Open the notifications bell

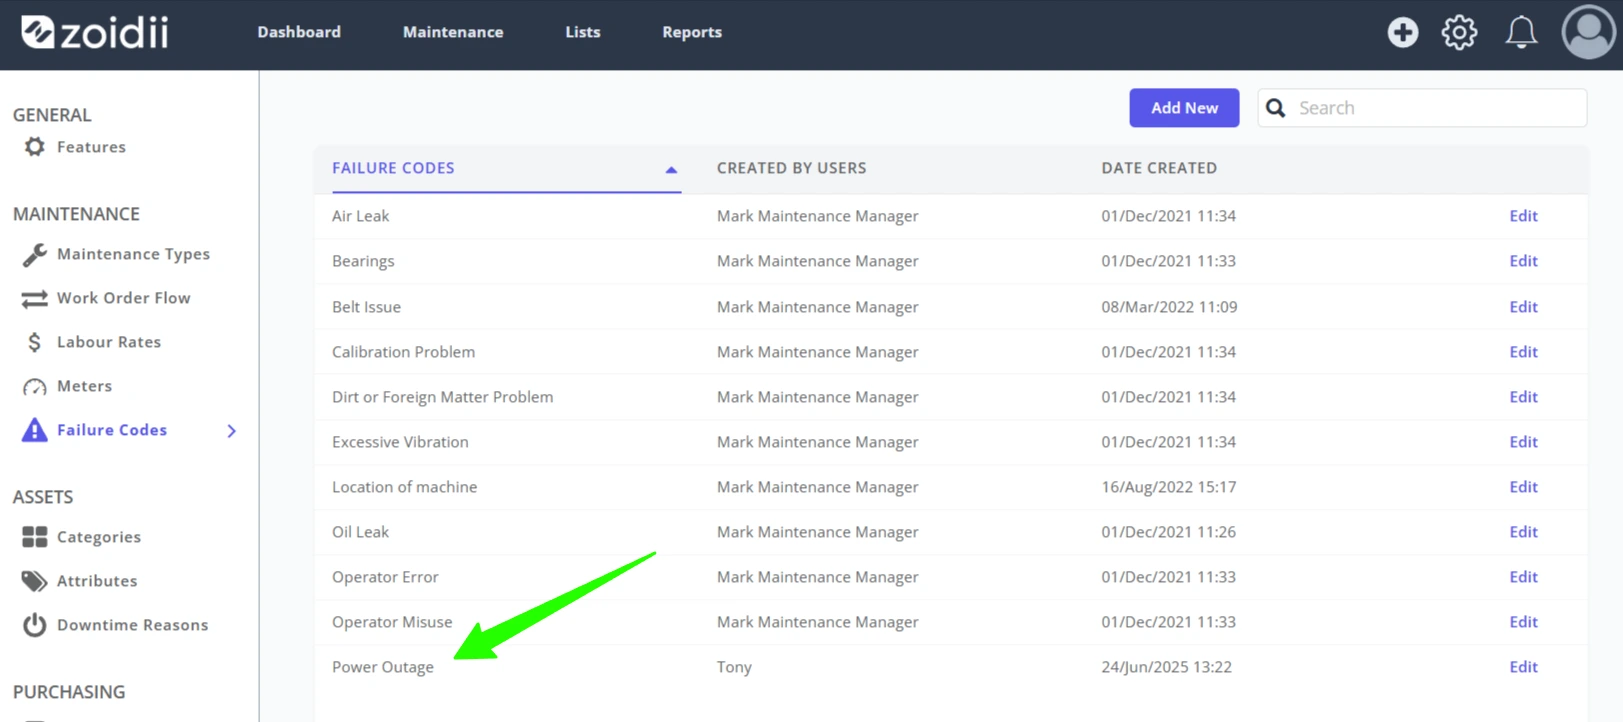pyautogui.click(x=1521, y=32)
